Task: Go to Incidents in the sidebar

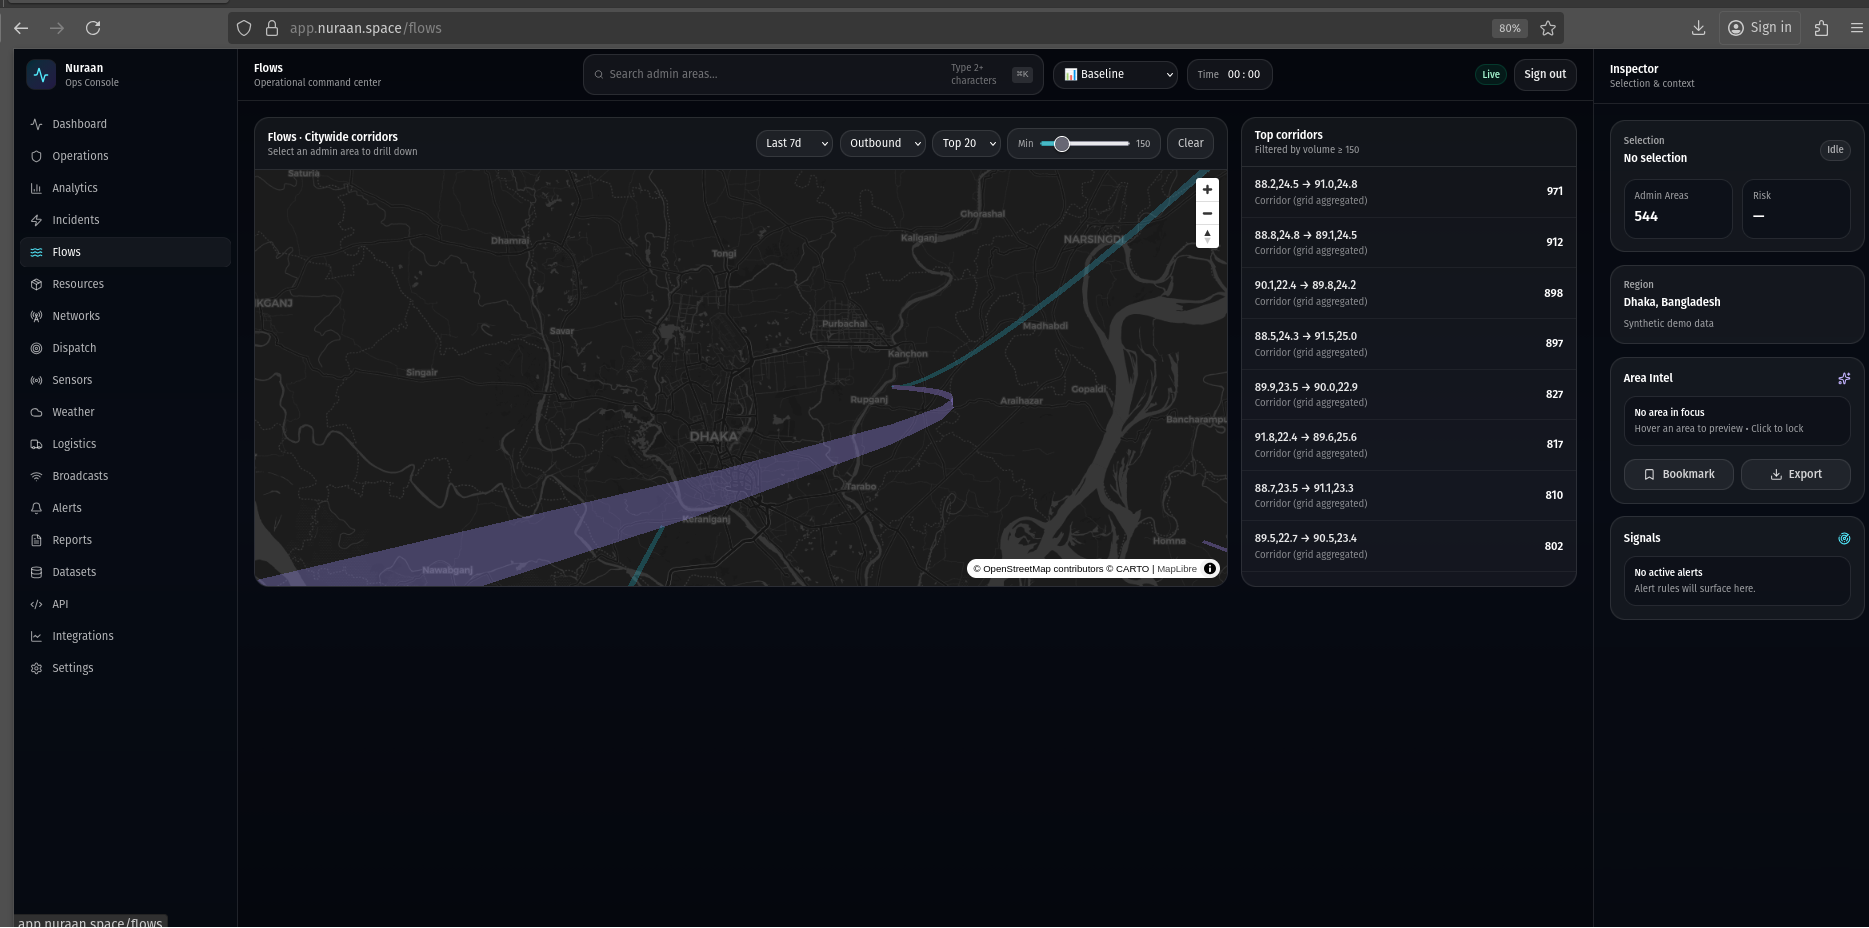Action: pyautogui.click(x=76, y=220)
